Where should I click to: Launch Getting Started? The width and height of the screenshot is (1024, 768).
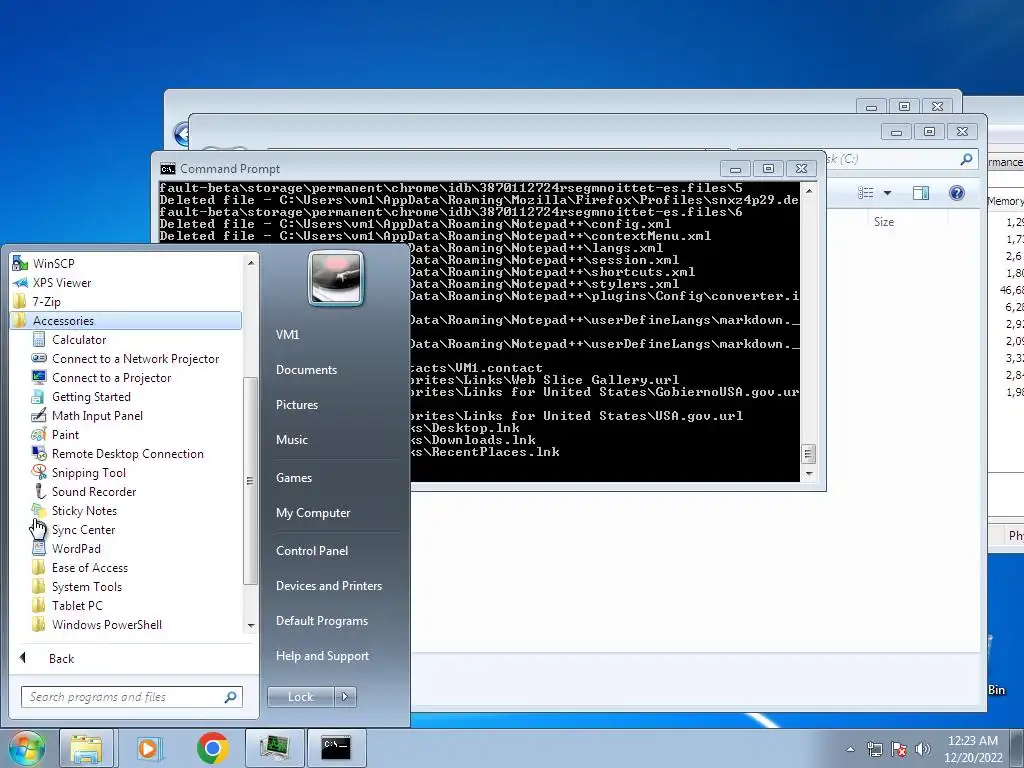pos(91,396)
